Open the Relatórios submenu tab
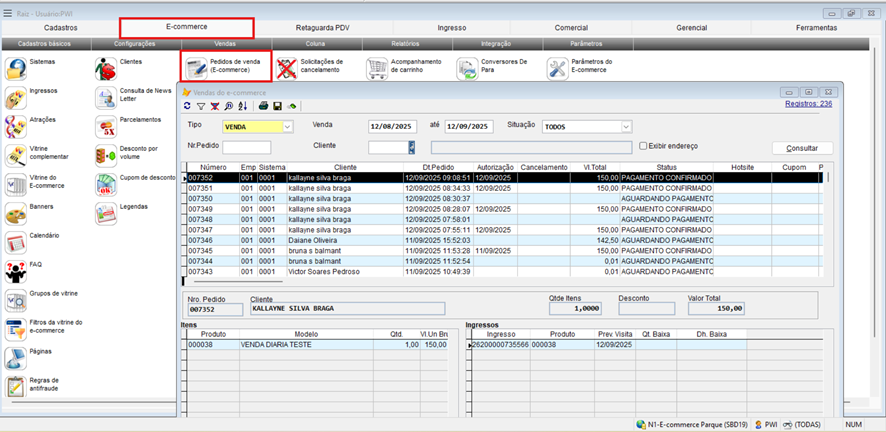The height and width of the screenshot is (432, 886). click(x=405, y=44)
